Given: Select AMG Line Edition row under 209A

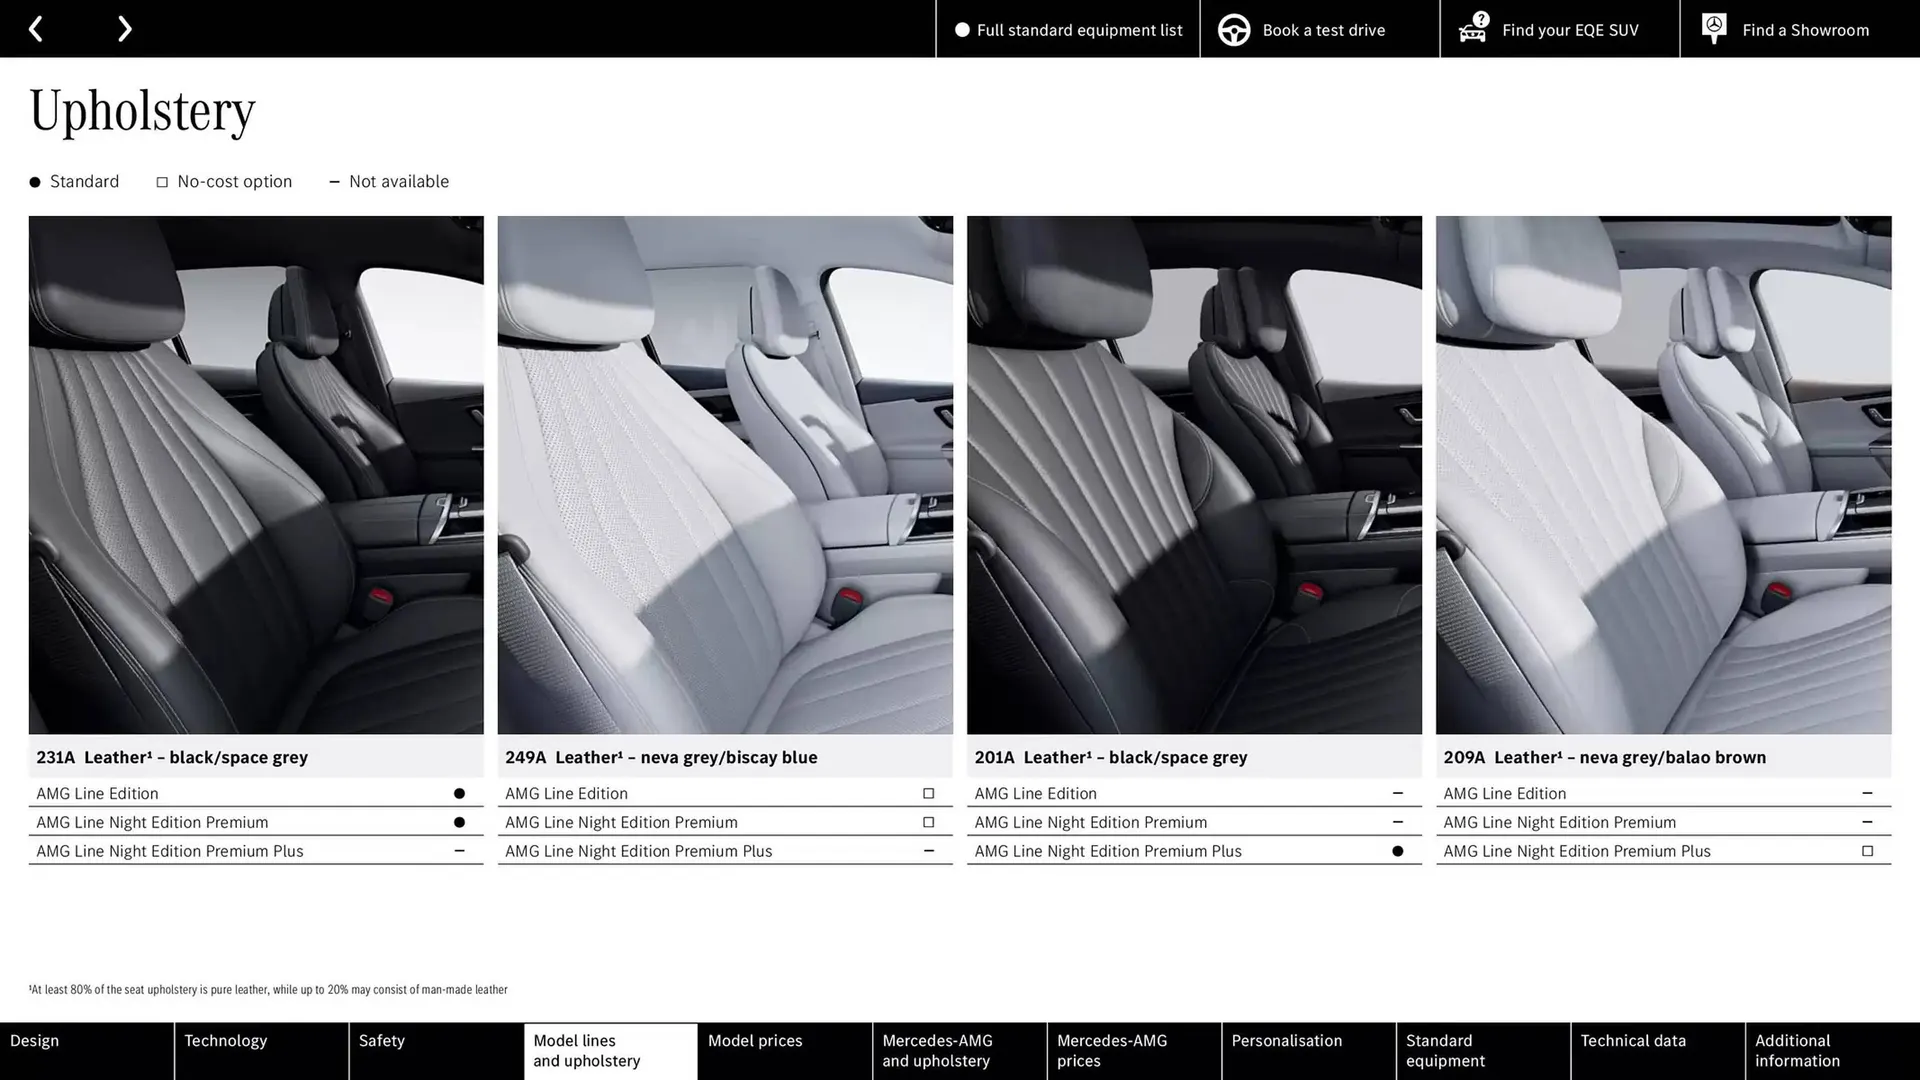Looking at the screenshot, I should 1663,793.
